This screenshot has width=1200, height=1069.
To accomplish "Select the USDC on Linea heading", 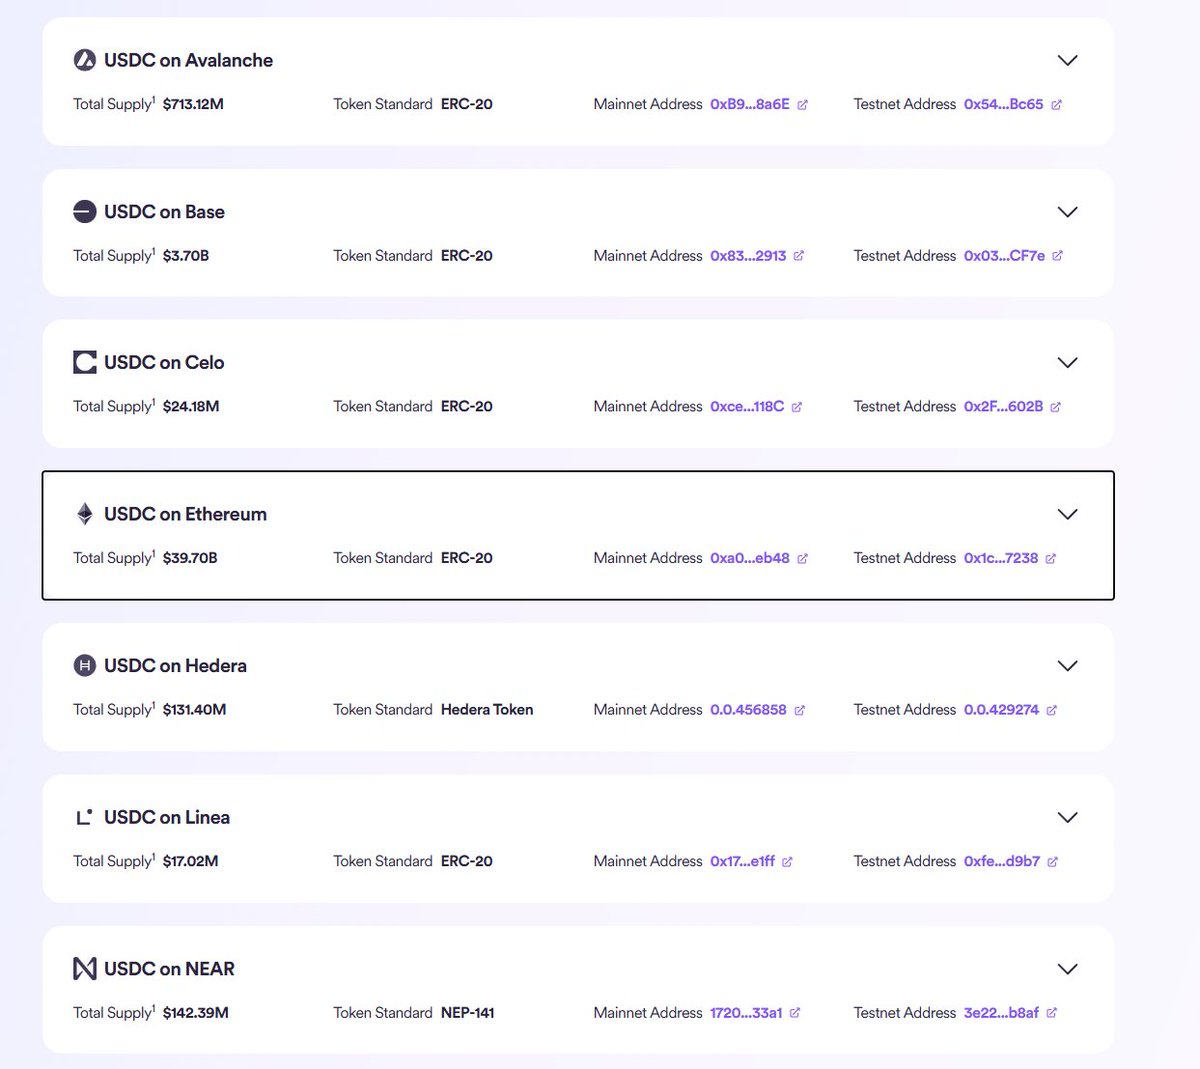I will (167, 817).
